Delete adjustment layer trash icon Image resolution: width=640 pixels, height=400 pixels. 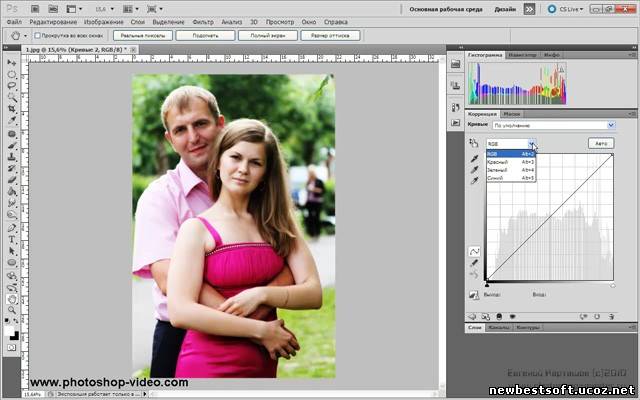pos(611,316)
